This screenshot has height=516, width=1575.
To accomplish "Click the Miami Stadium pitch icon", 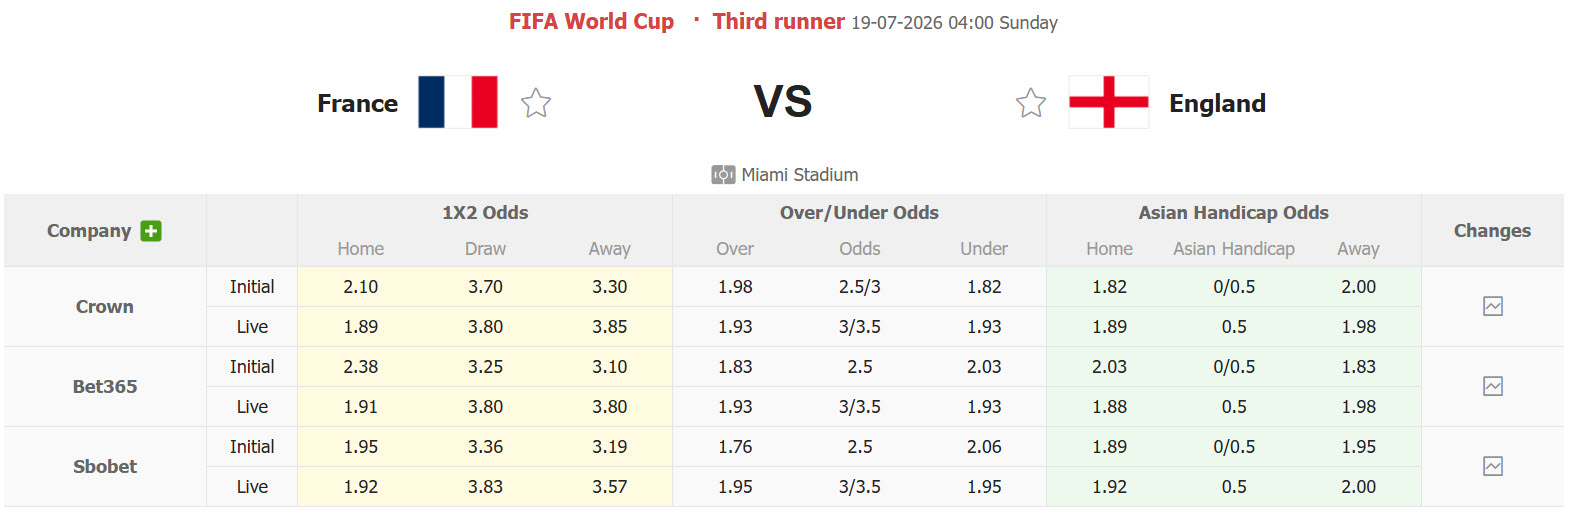I will [723, 175].
